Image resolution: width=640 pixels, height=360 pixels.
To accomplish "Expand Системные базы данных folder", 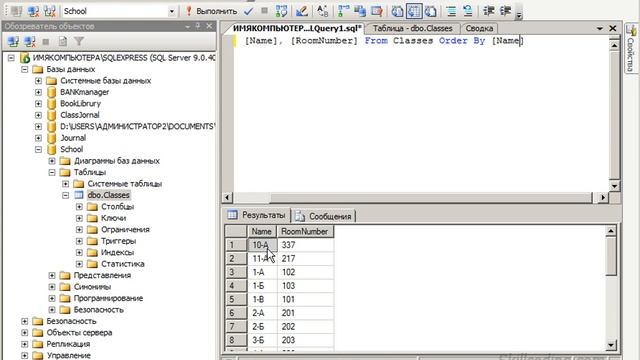I will [x=38, y=81].
